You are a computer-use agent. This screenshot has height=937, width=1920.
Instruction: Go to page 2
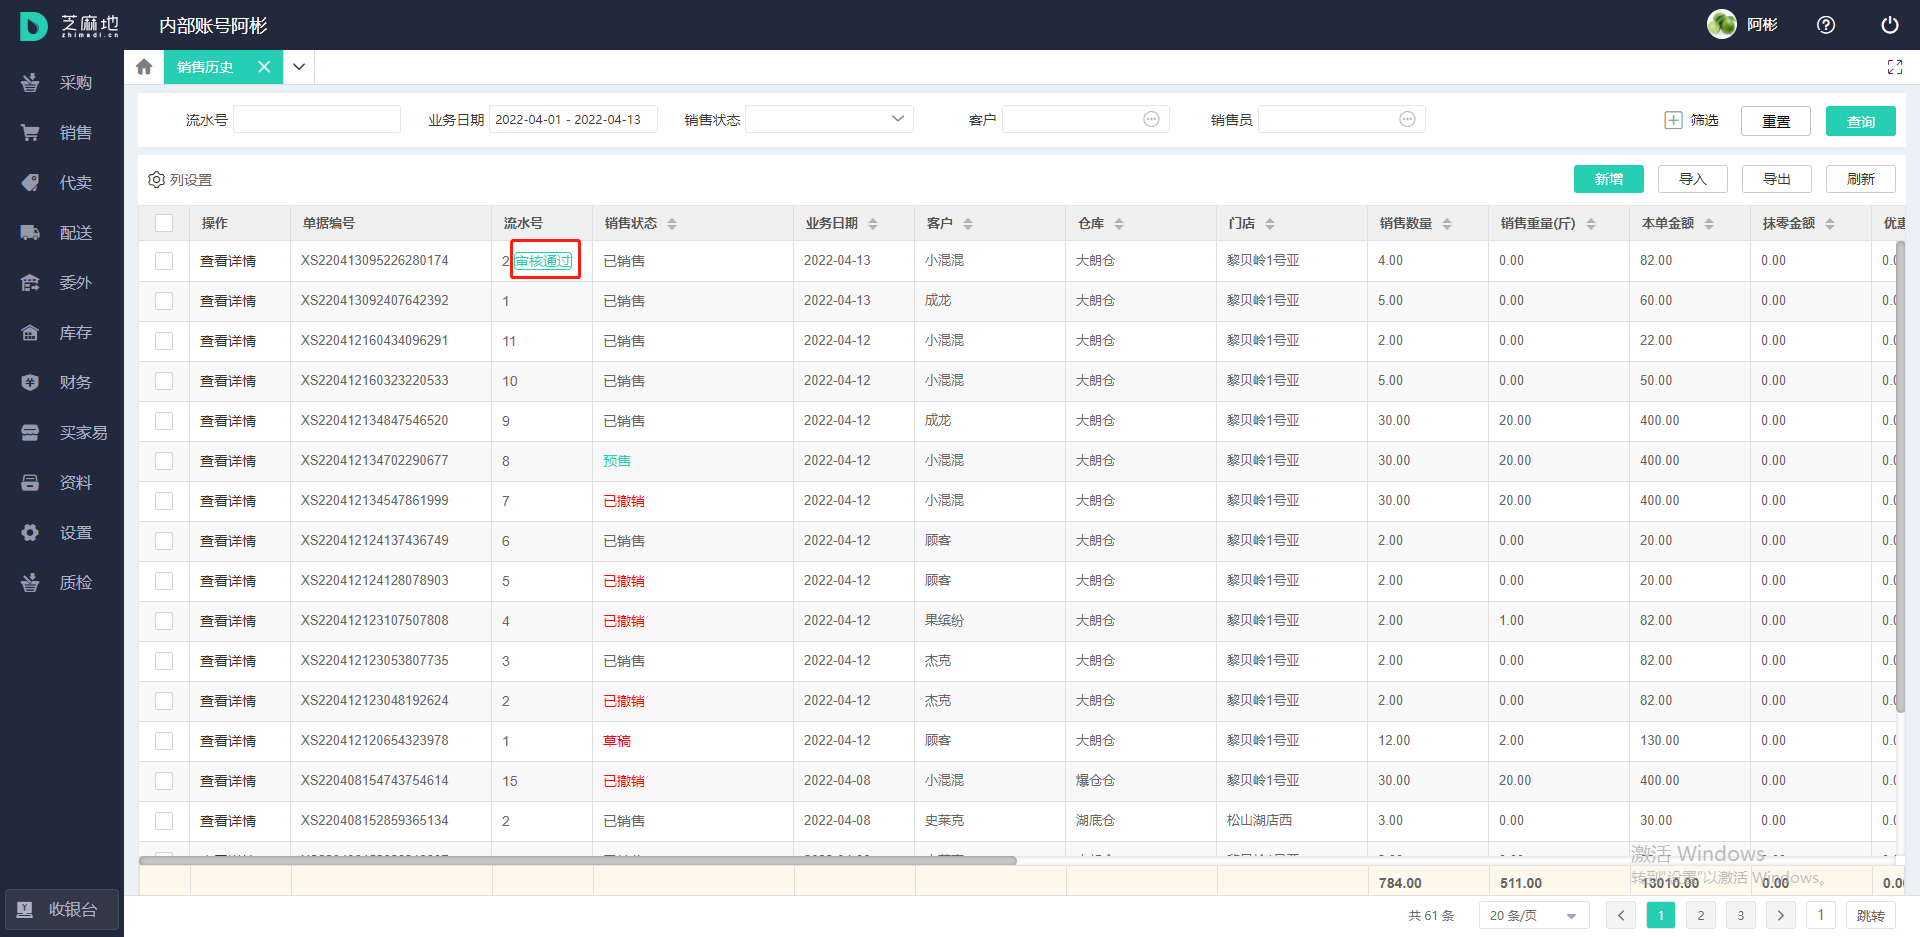pos(1700,916)
